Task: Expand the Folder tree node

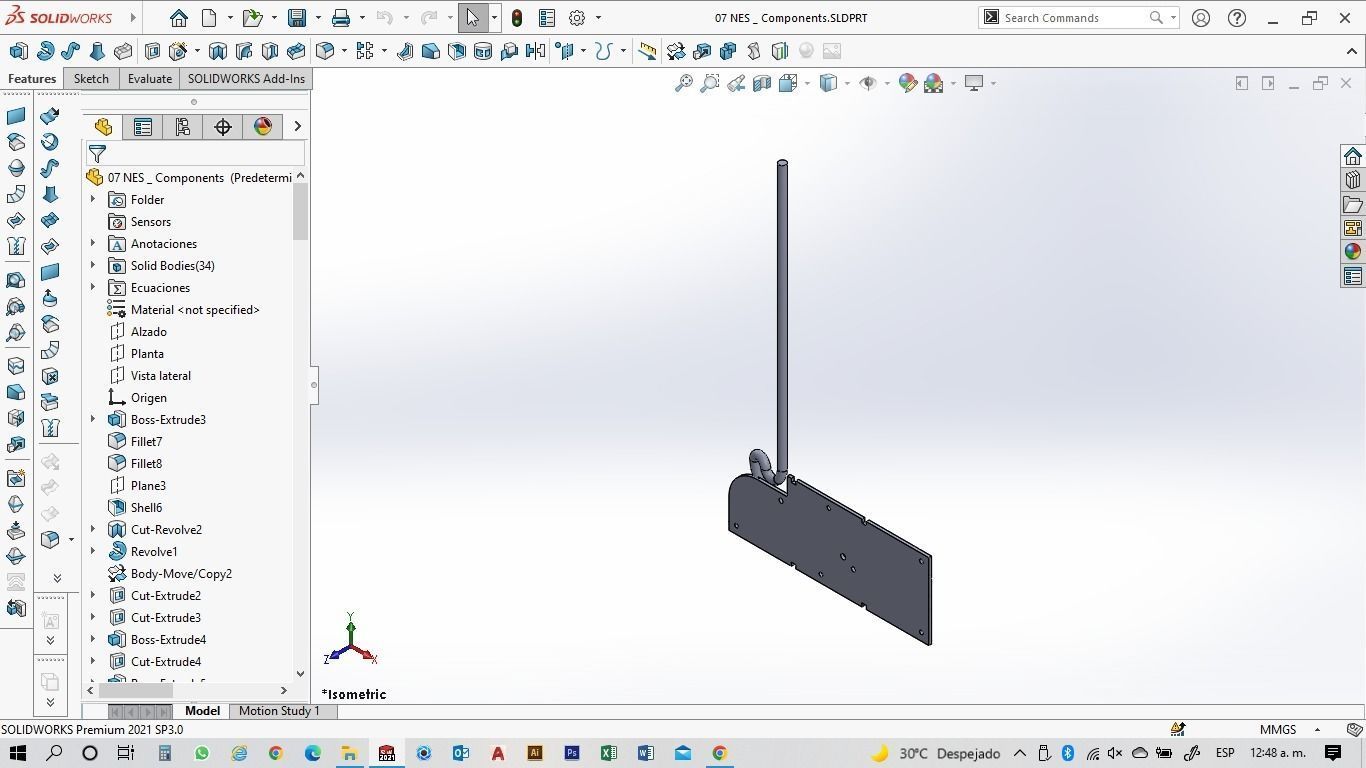Action: (93, 200)
